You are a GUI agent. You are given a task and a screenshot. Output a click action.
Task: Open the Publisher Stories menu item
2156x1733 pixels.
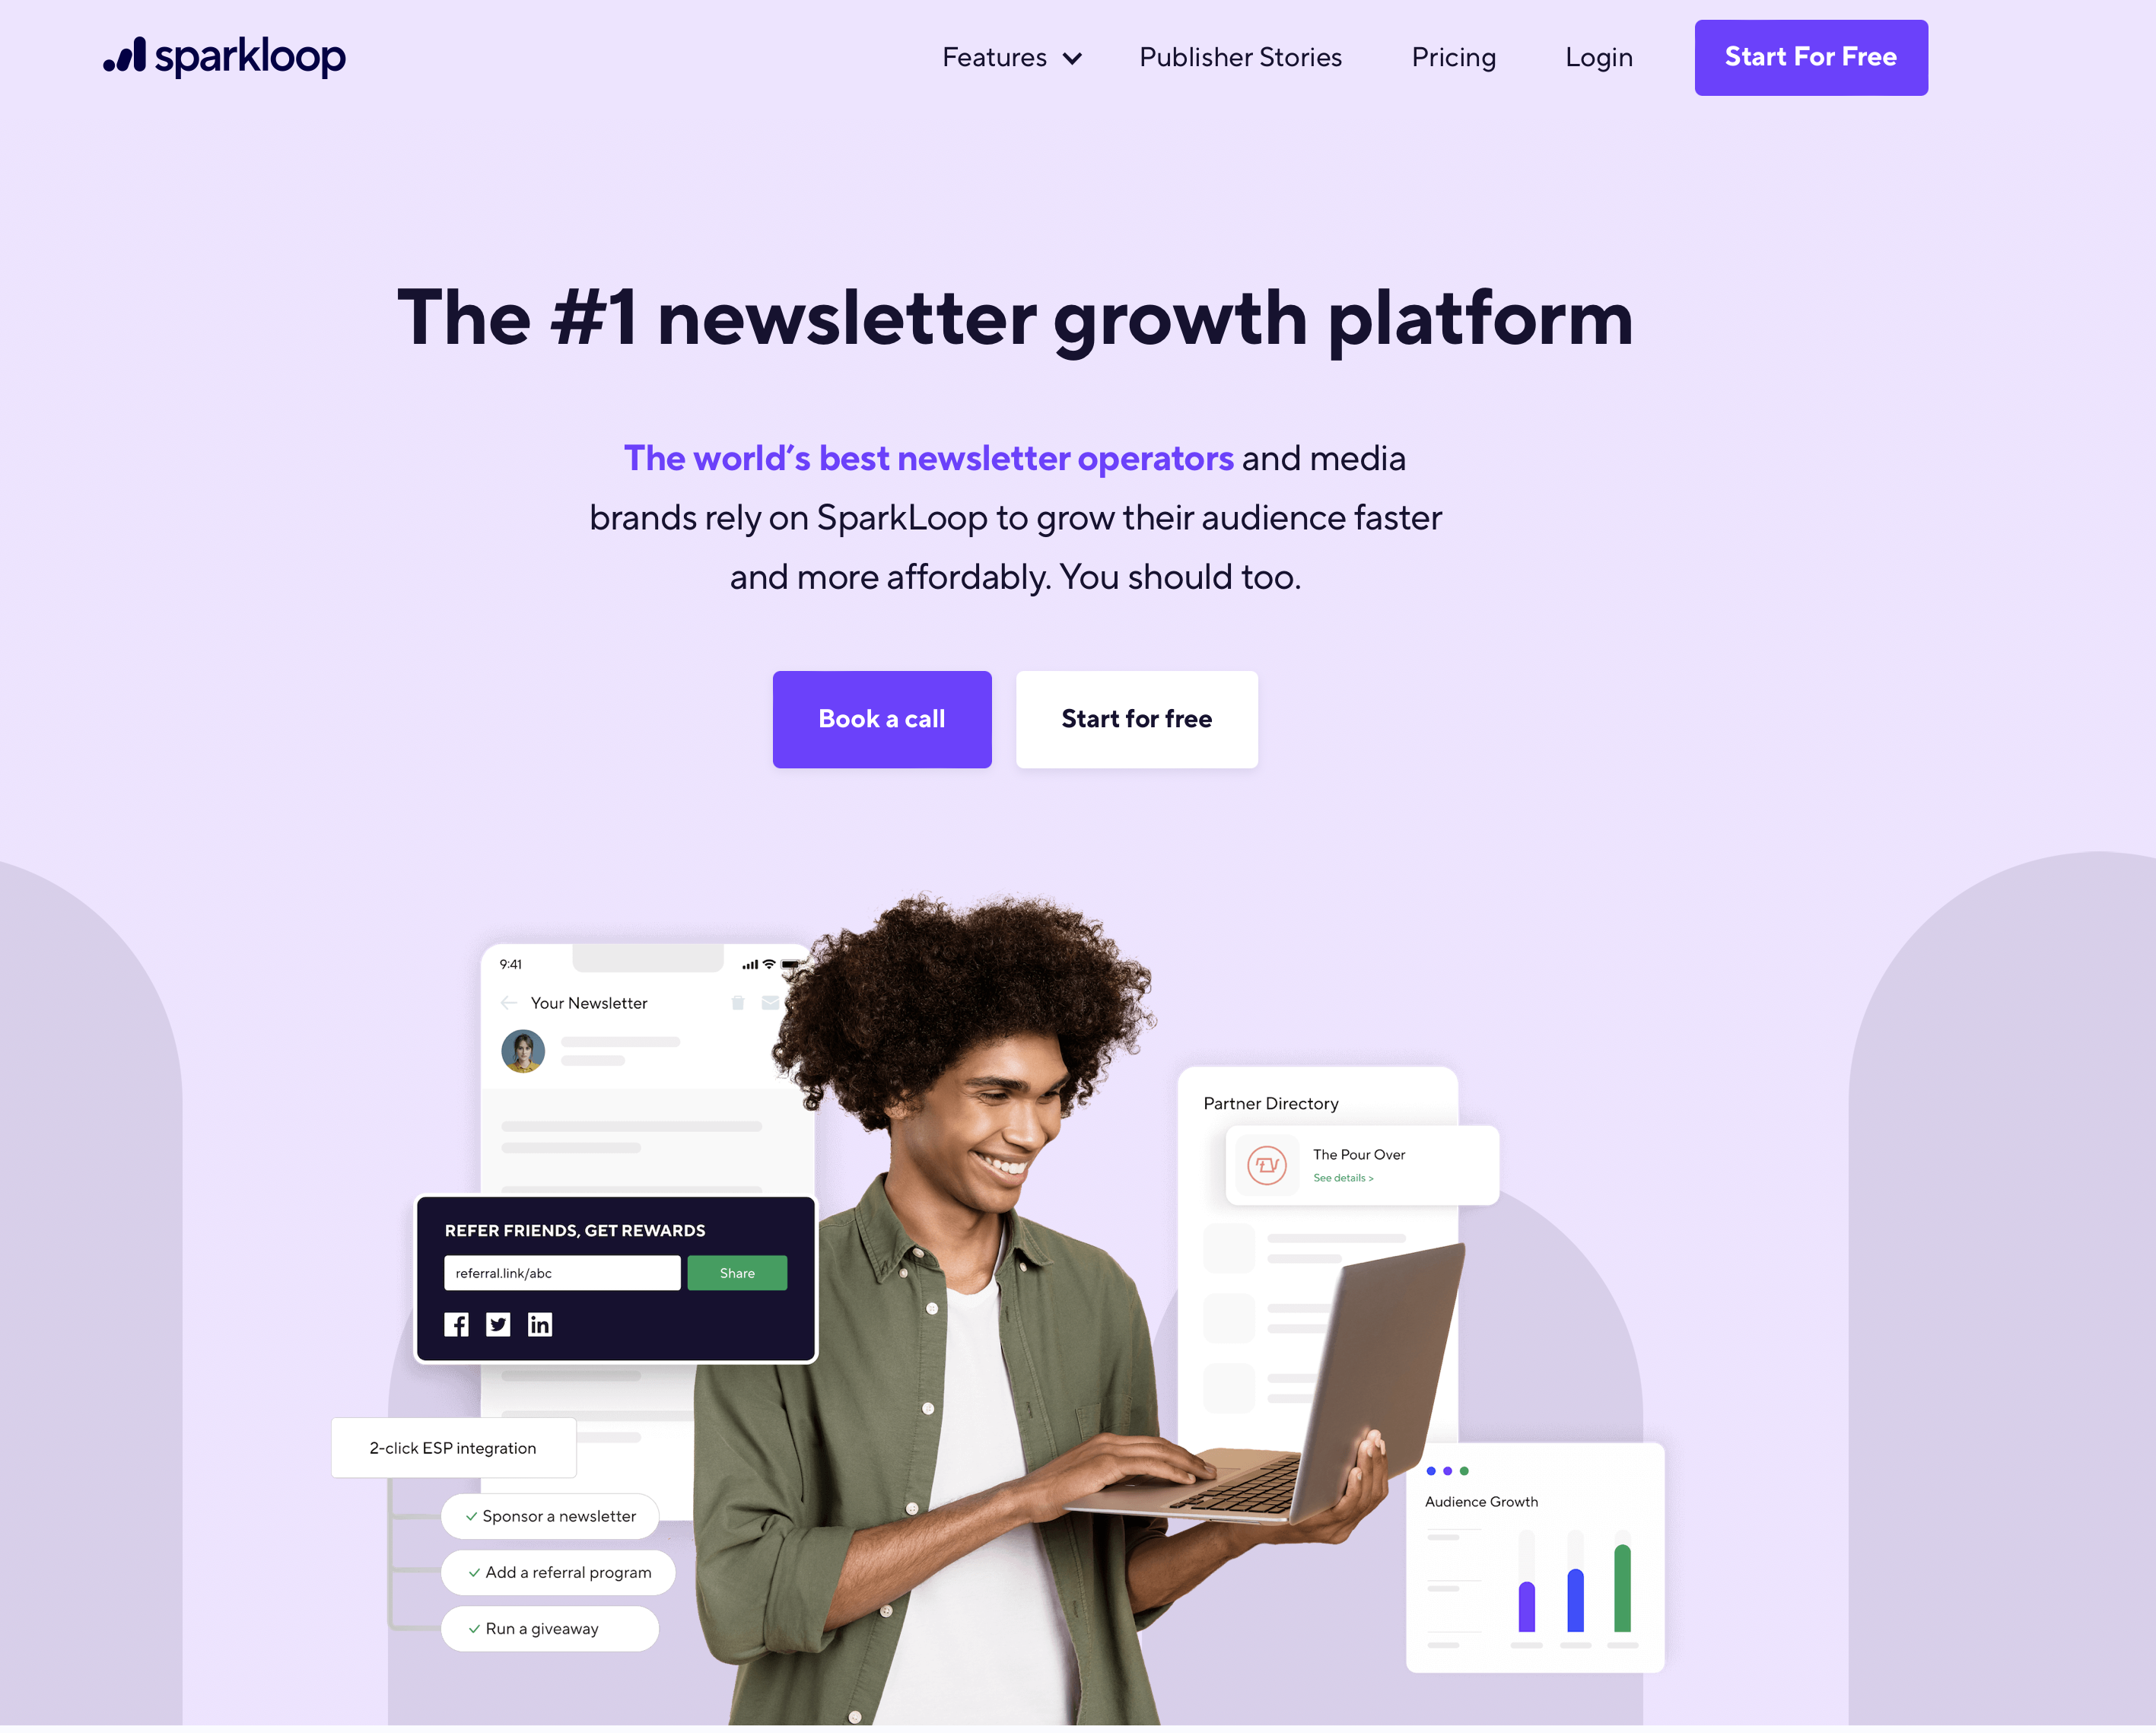coord(1242,56)
